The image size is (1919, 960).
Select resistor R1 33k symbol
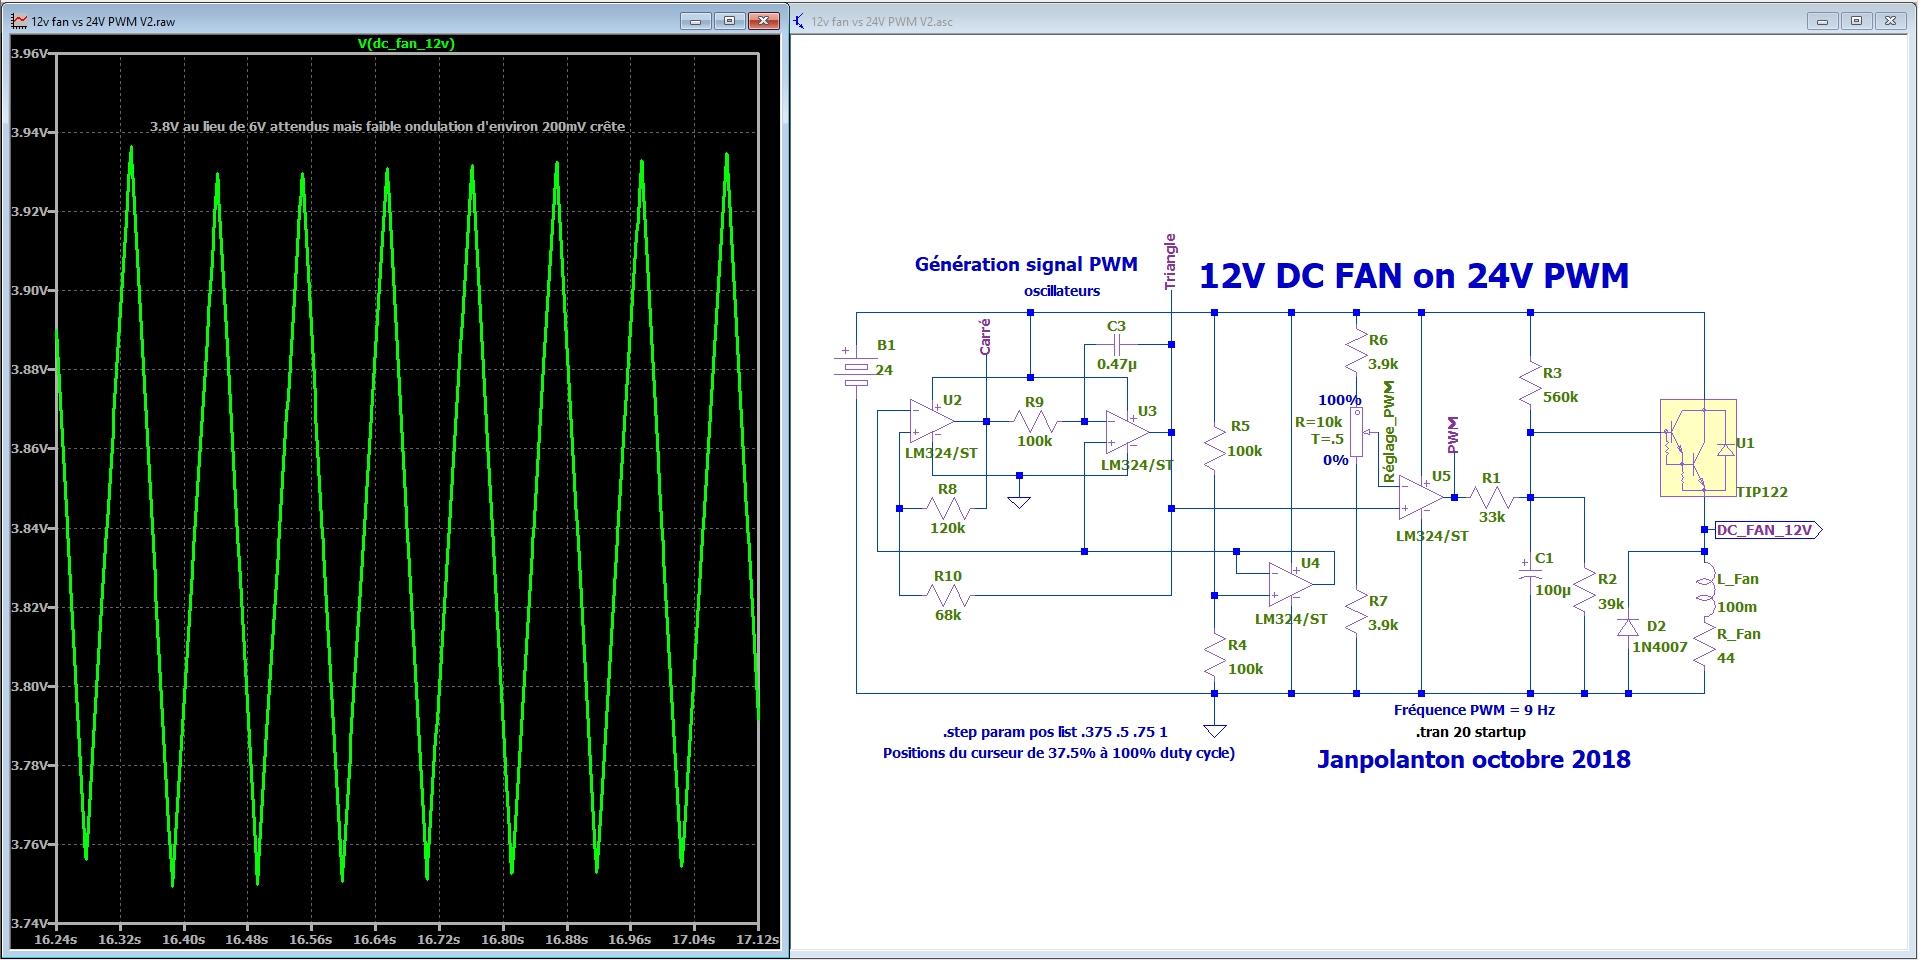point(1491,497)
